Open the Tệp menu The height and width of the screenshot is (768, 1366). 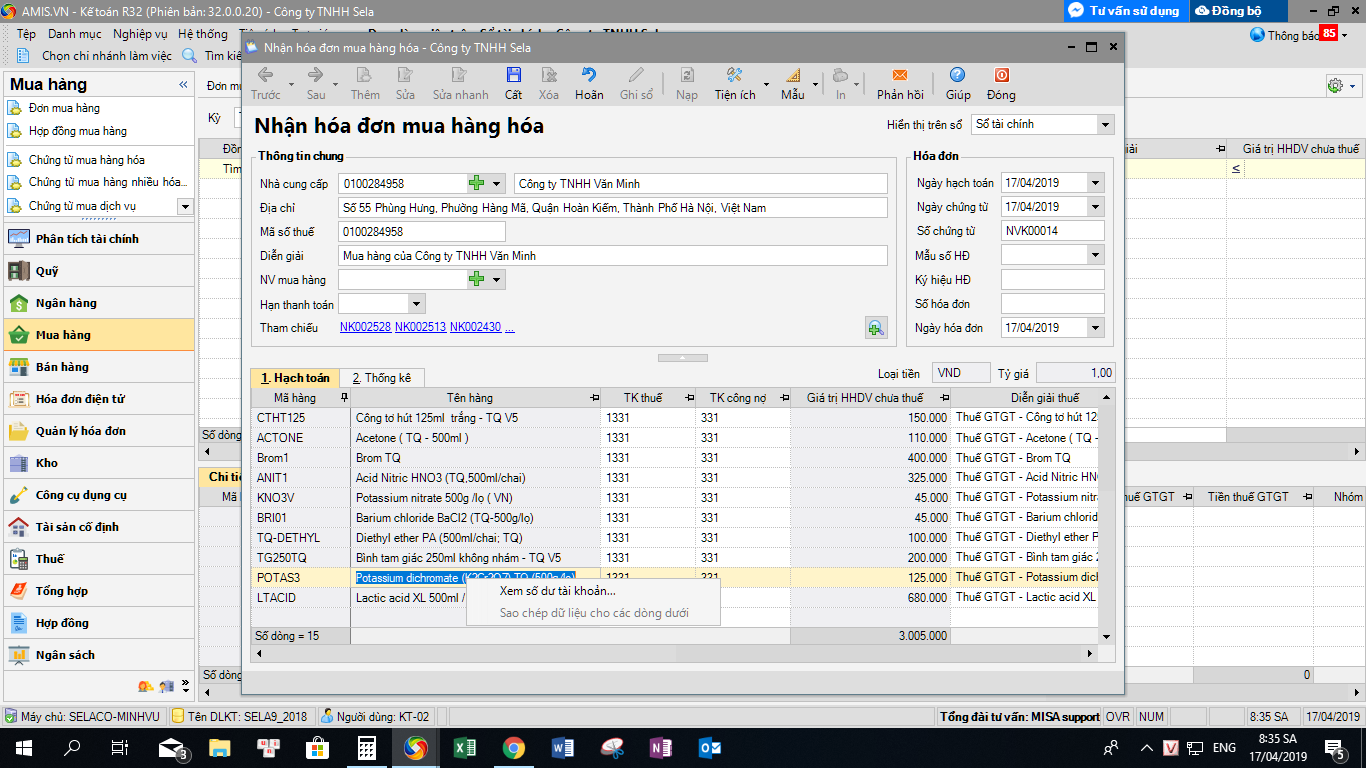26,34
